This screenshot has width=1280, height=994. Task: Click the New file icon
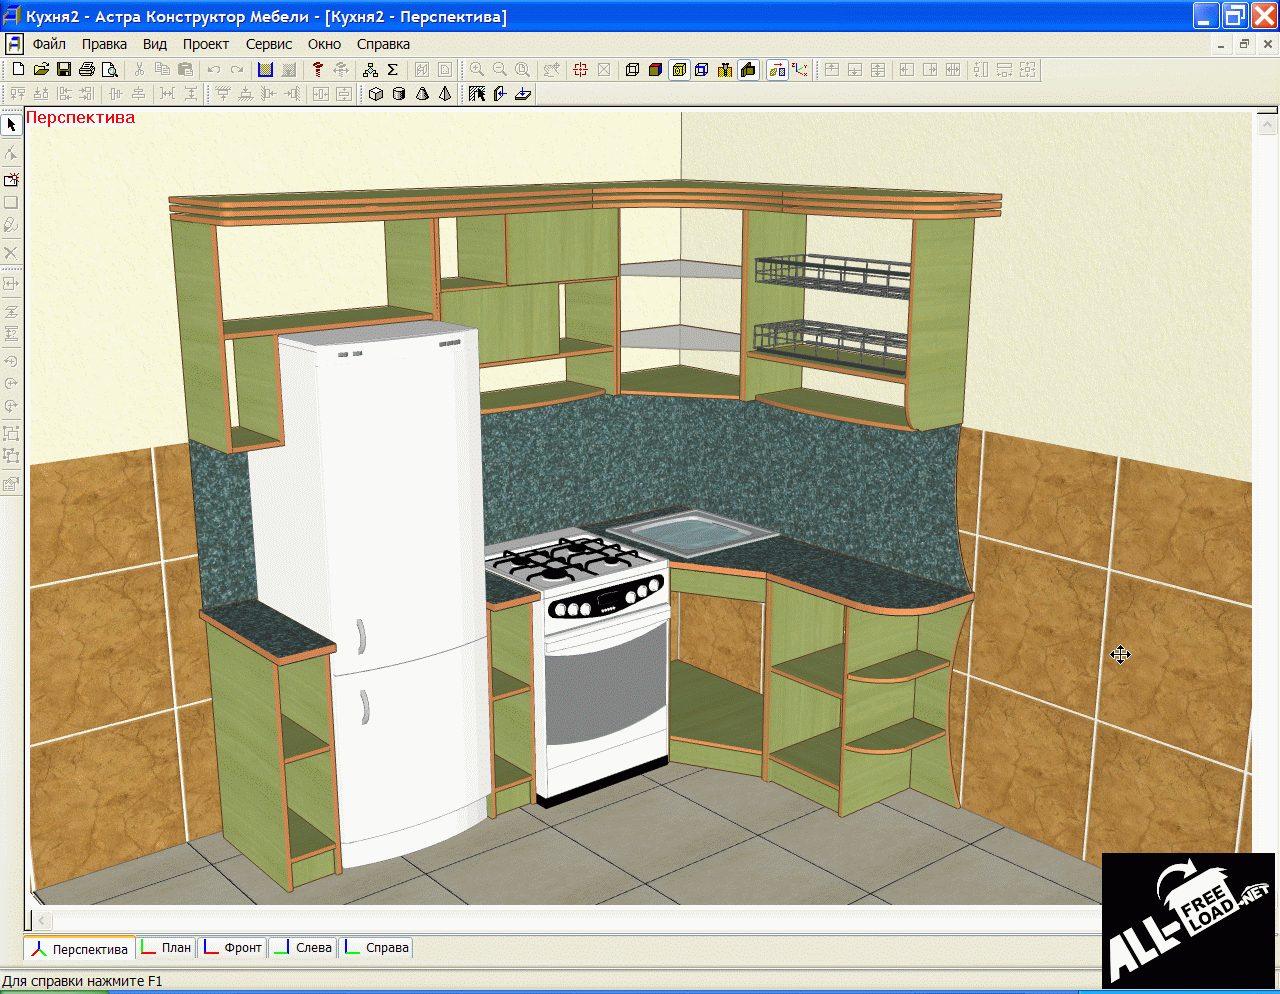(x=18, y=70)
